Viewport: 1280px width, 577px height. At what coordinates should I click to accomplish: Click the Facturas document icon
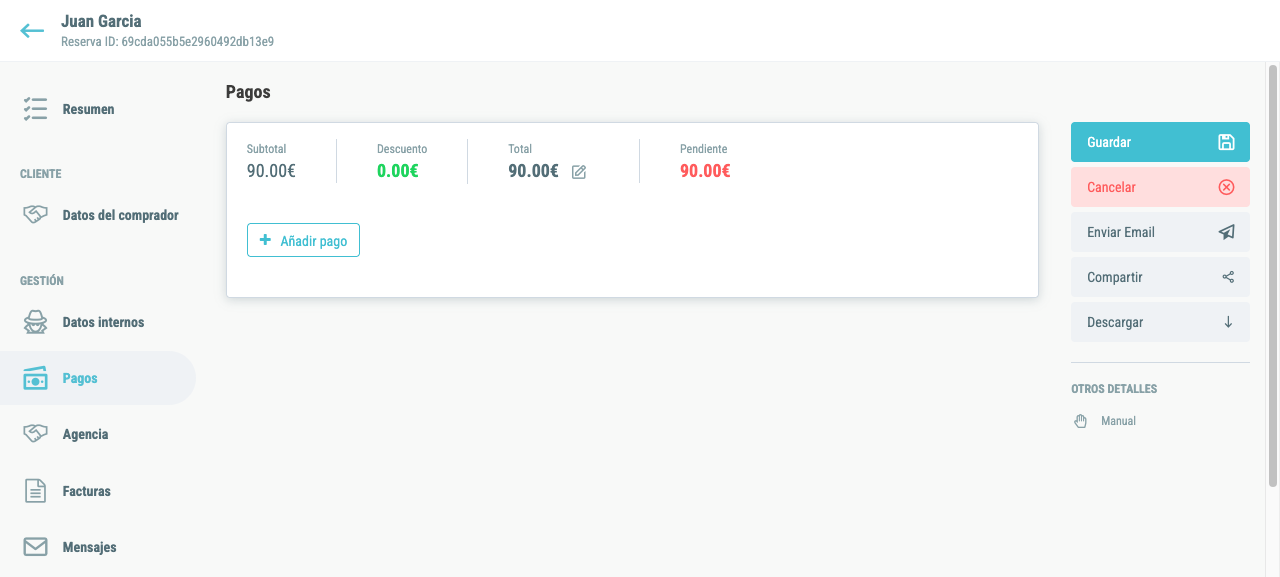36,491
